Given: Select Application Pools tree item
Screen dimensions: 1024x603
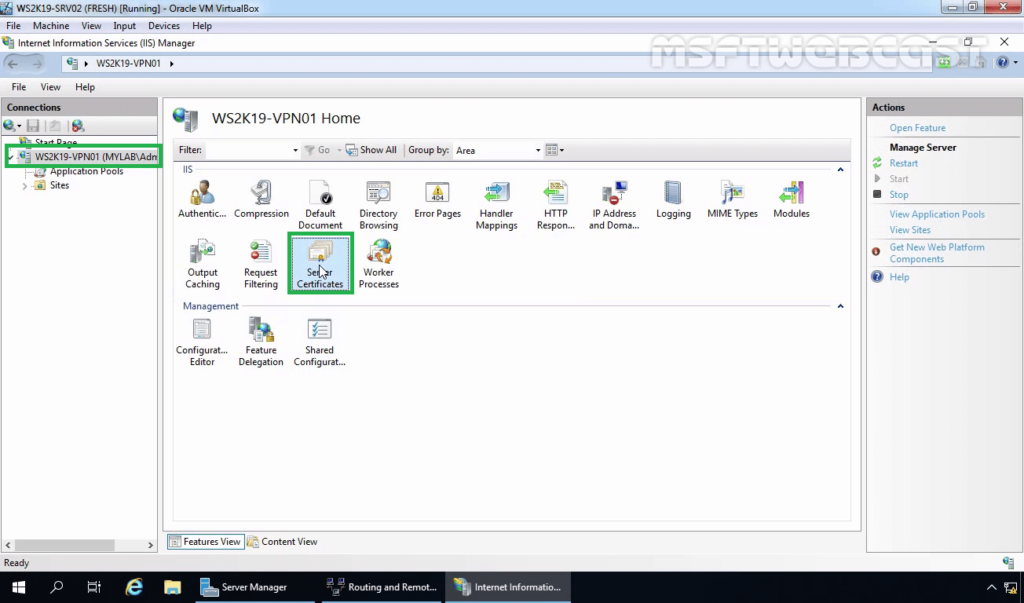Looking at the screenshot, I should point(86,171).
